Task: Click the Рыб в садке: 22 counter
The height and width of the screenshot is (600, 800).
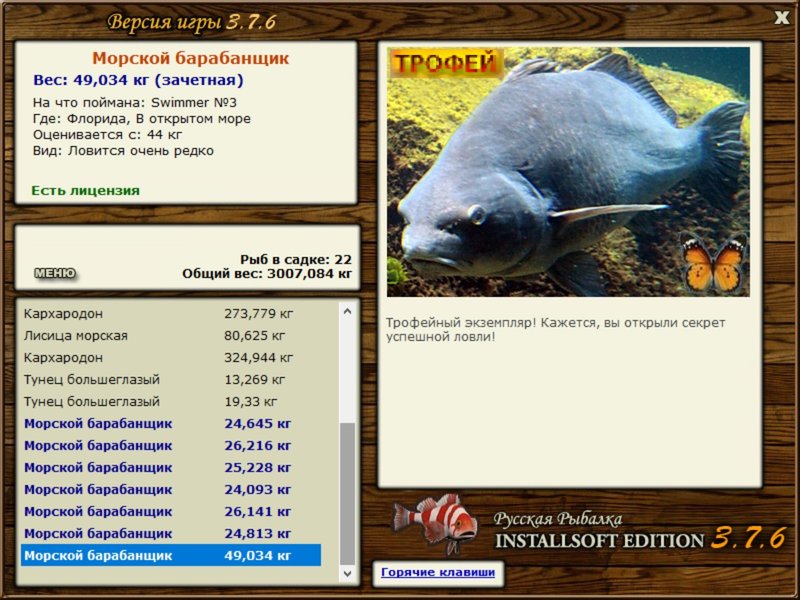Action: pyautogui.click(x=296, y=259)
